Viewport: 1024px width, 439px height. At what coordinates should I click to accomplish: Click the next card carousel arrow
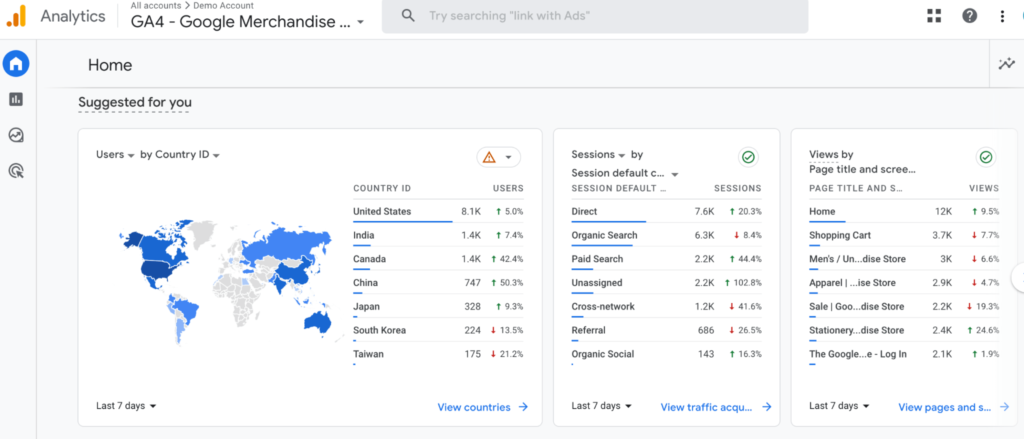[1018, 278]
